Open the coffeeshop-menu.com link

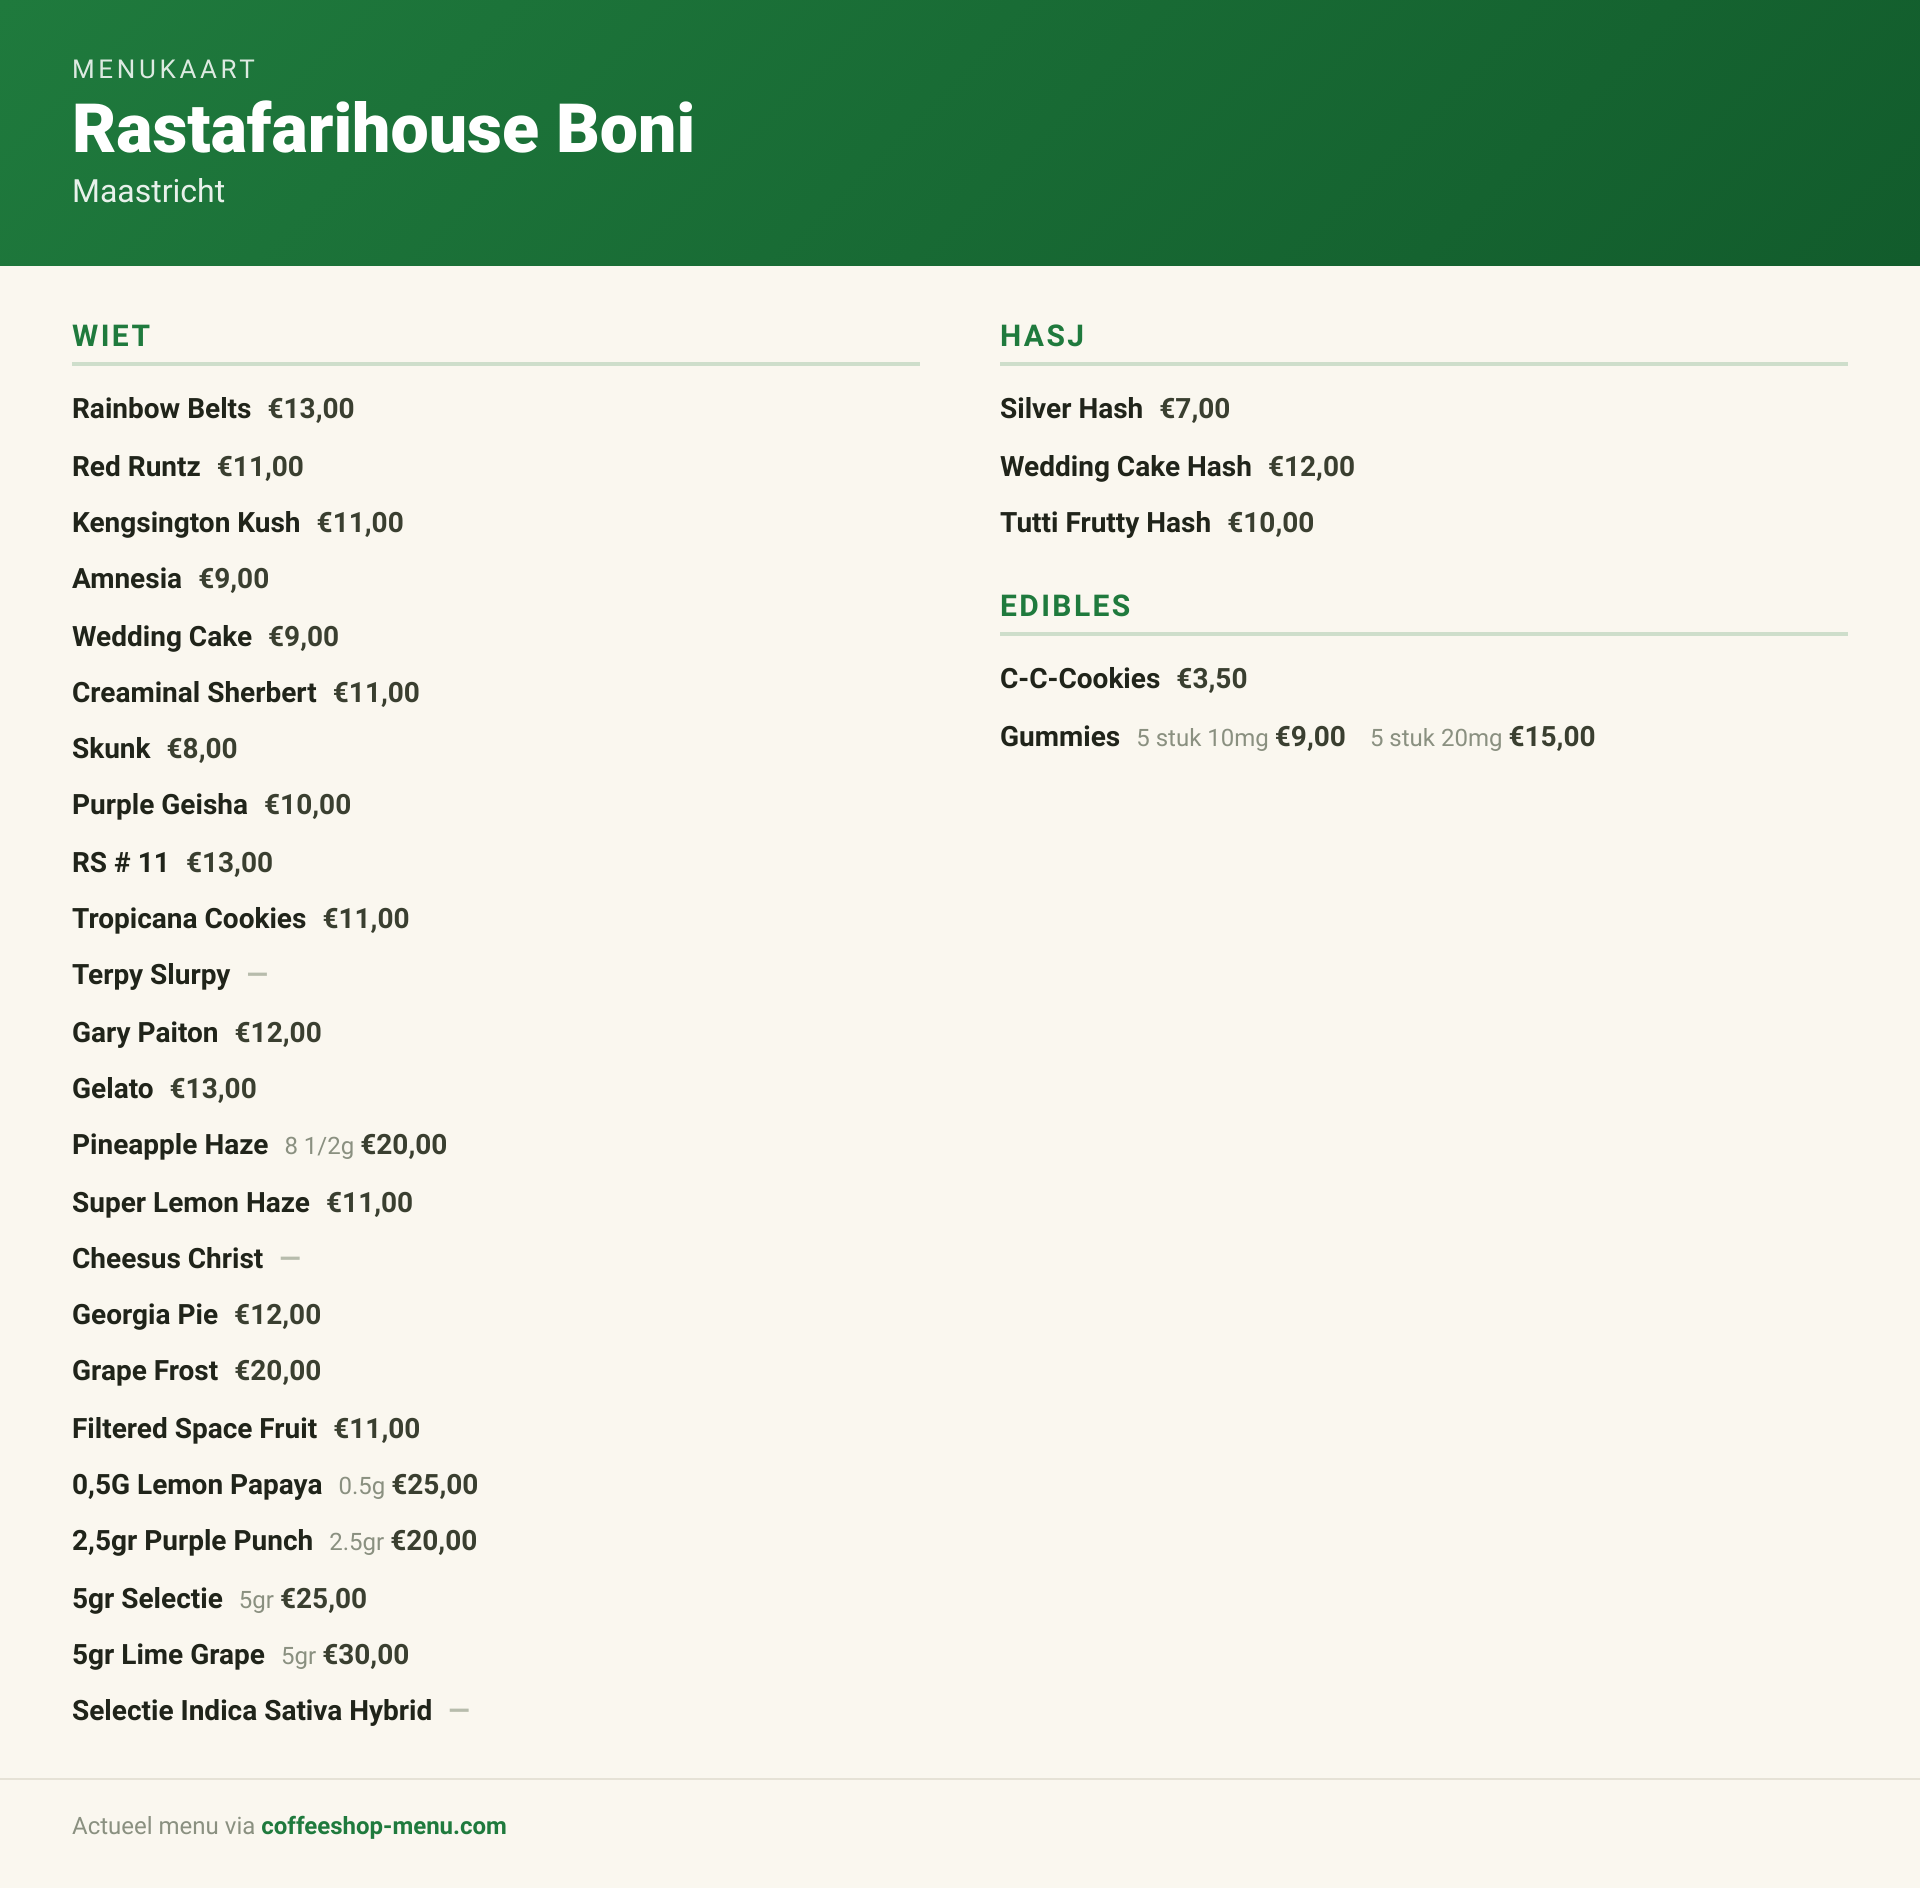pos(383,1825)
